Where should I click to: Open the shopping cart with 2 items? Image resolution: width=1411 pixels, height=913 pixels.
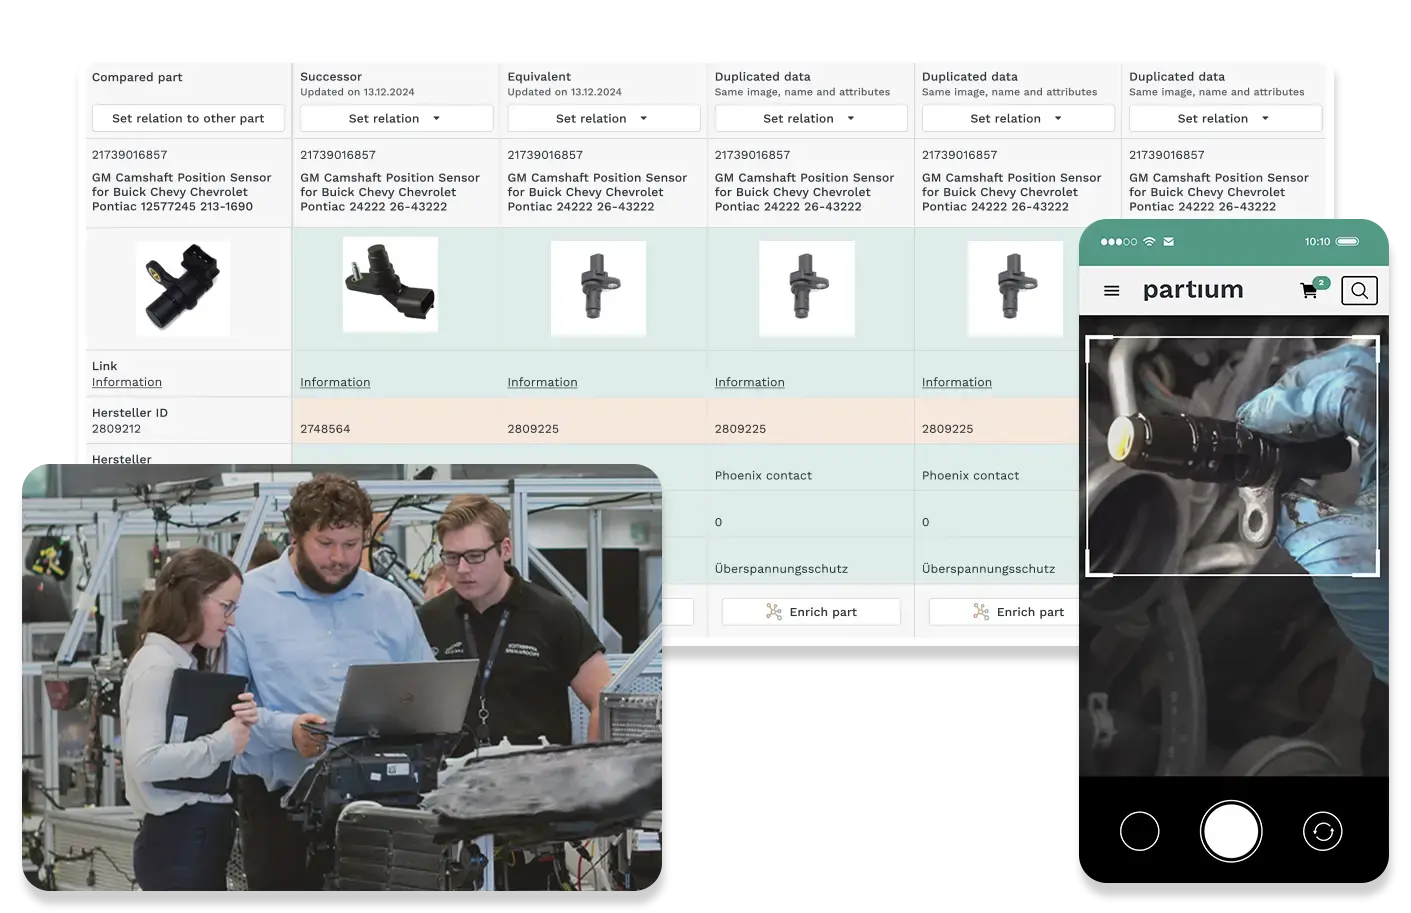1308,290
